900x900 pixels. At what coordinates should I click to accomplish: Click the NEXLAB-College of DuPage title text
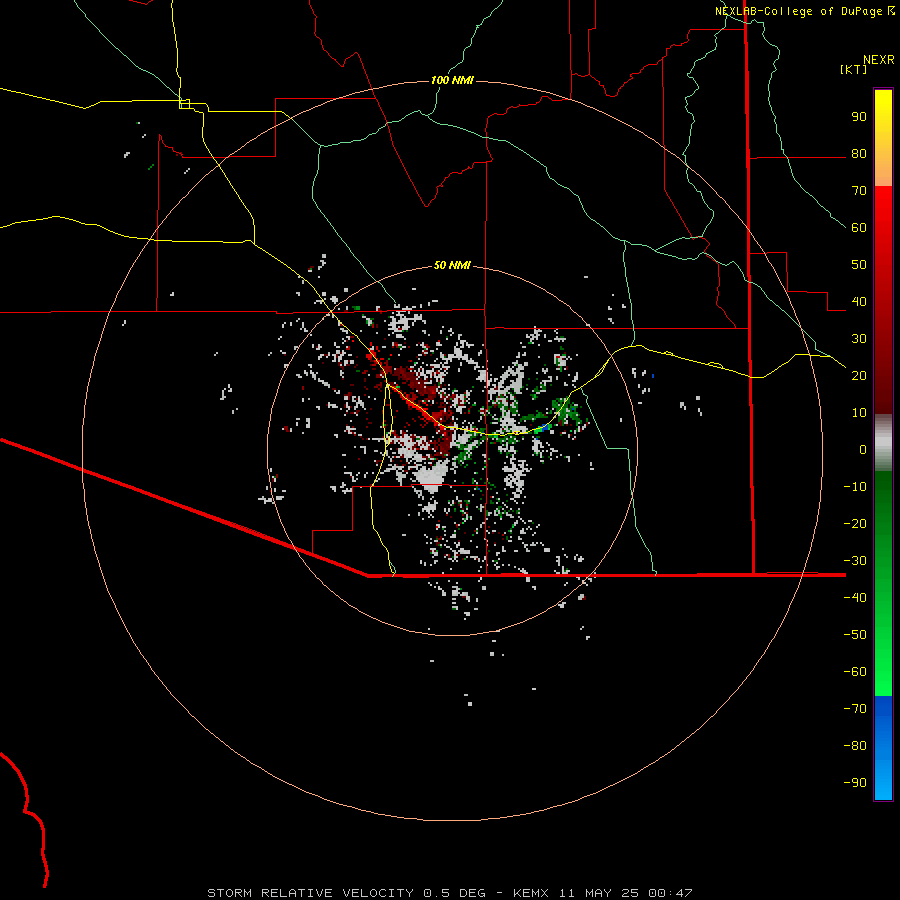pos(798,11)
